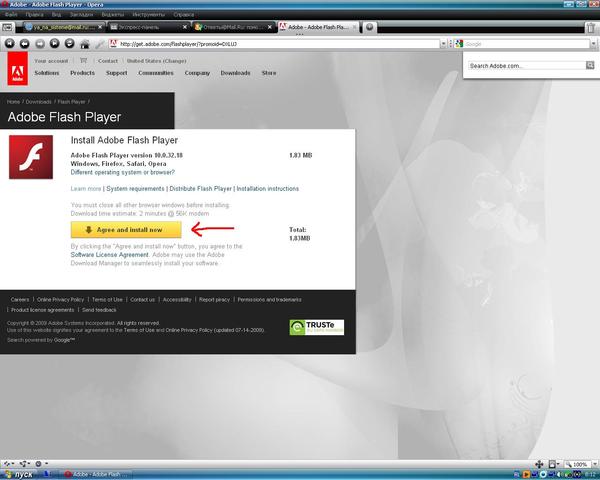Go back using the Back arrow button

pyautogui.click(x=24, y=44)
